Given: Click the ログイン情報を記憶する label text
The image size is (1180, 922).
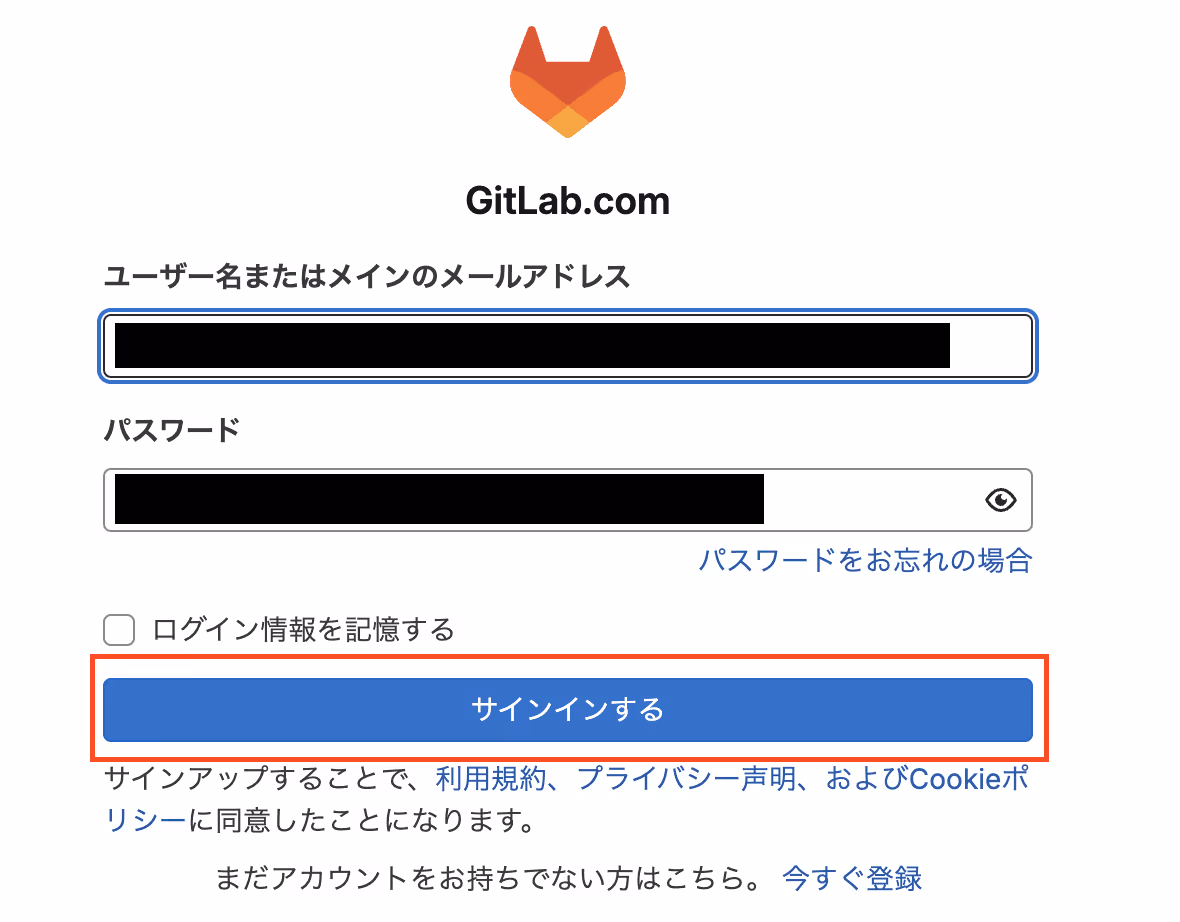Looking at the screenshot, I should (303, 629).
